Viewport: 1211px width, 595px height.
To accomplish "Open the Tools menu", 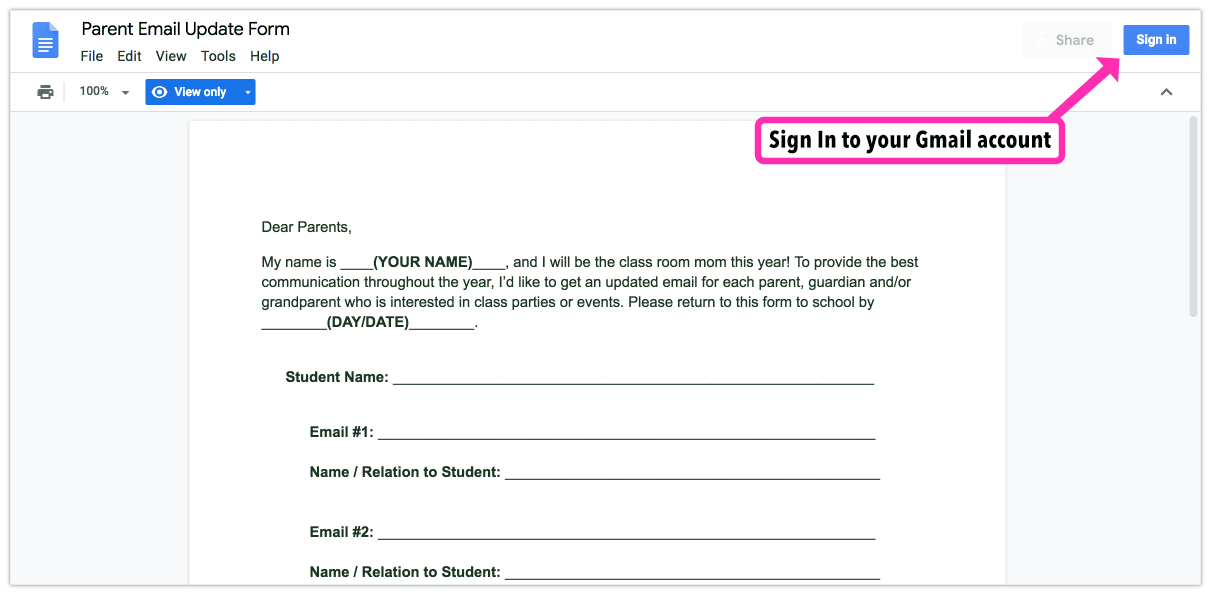I will [218, 56].
